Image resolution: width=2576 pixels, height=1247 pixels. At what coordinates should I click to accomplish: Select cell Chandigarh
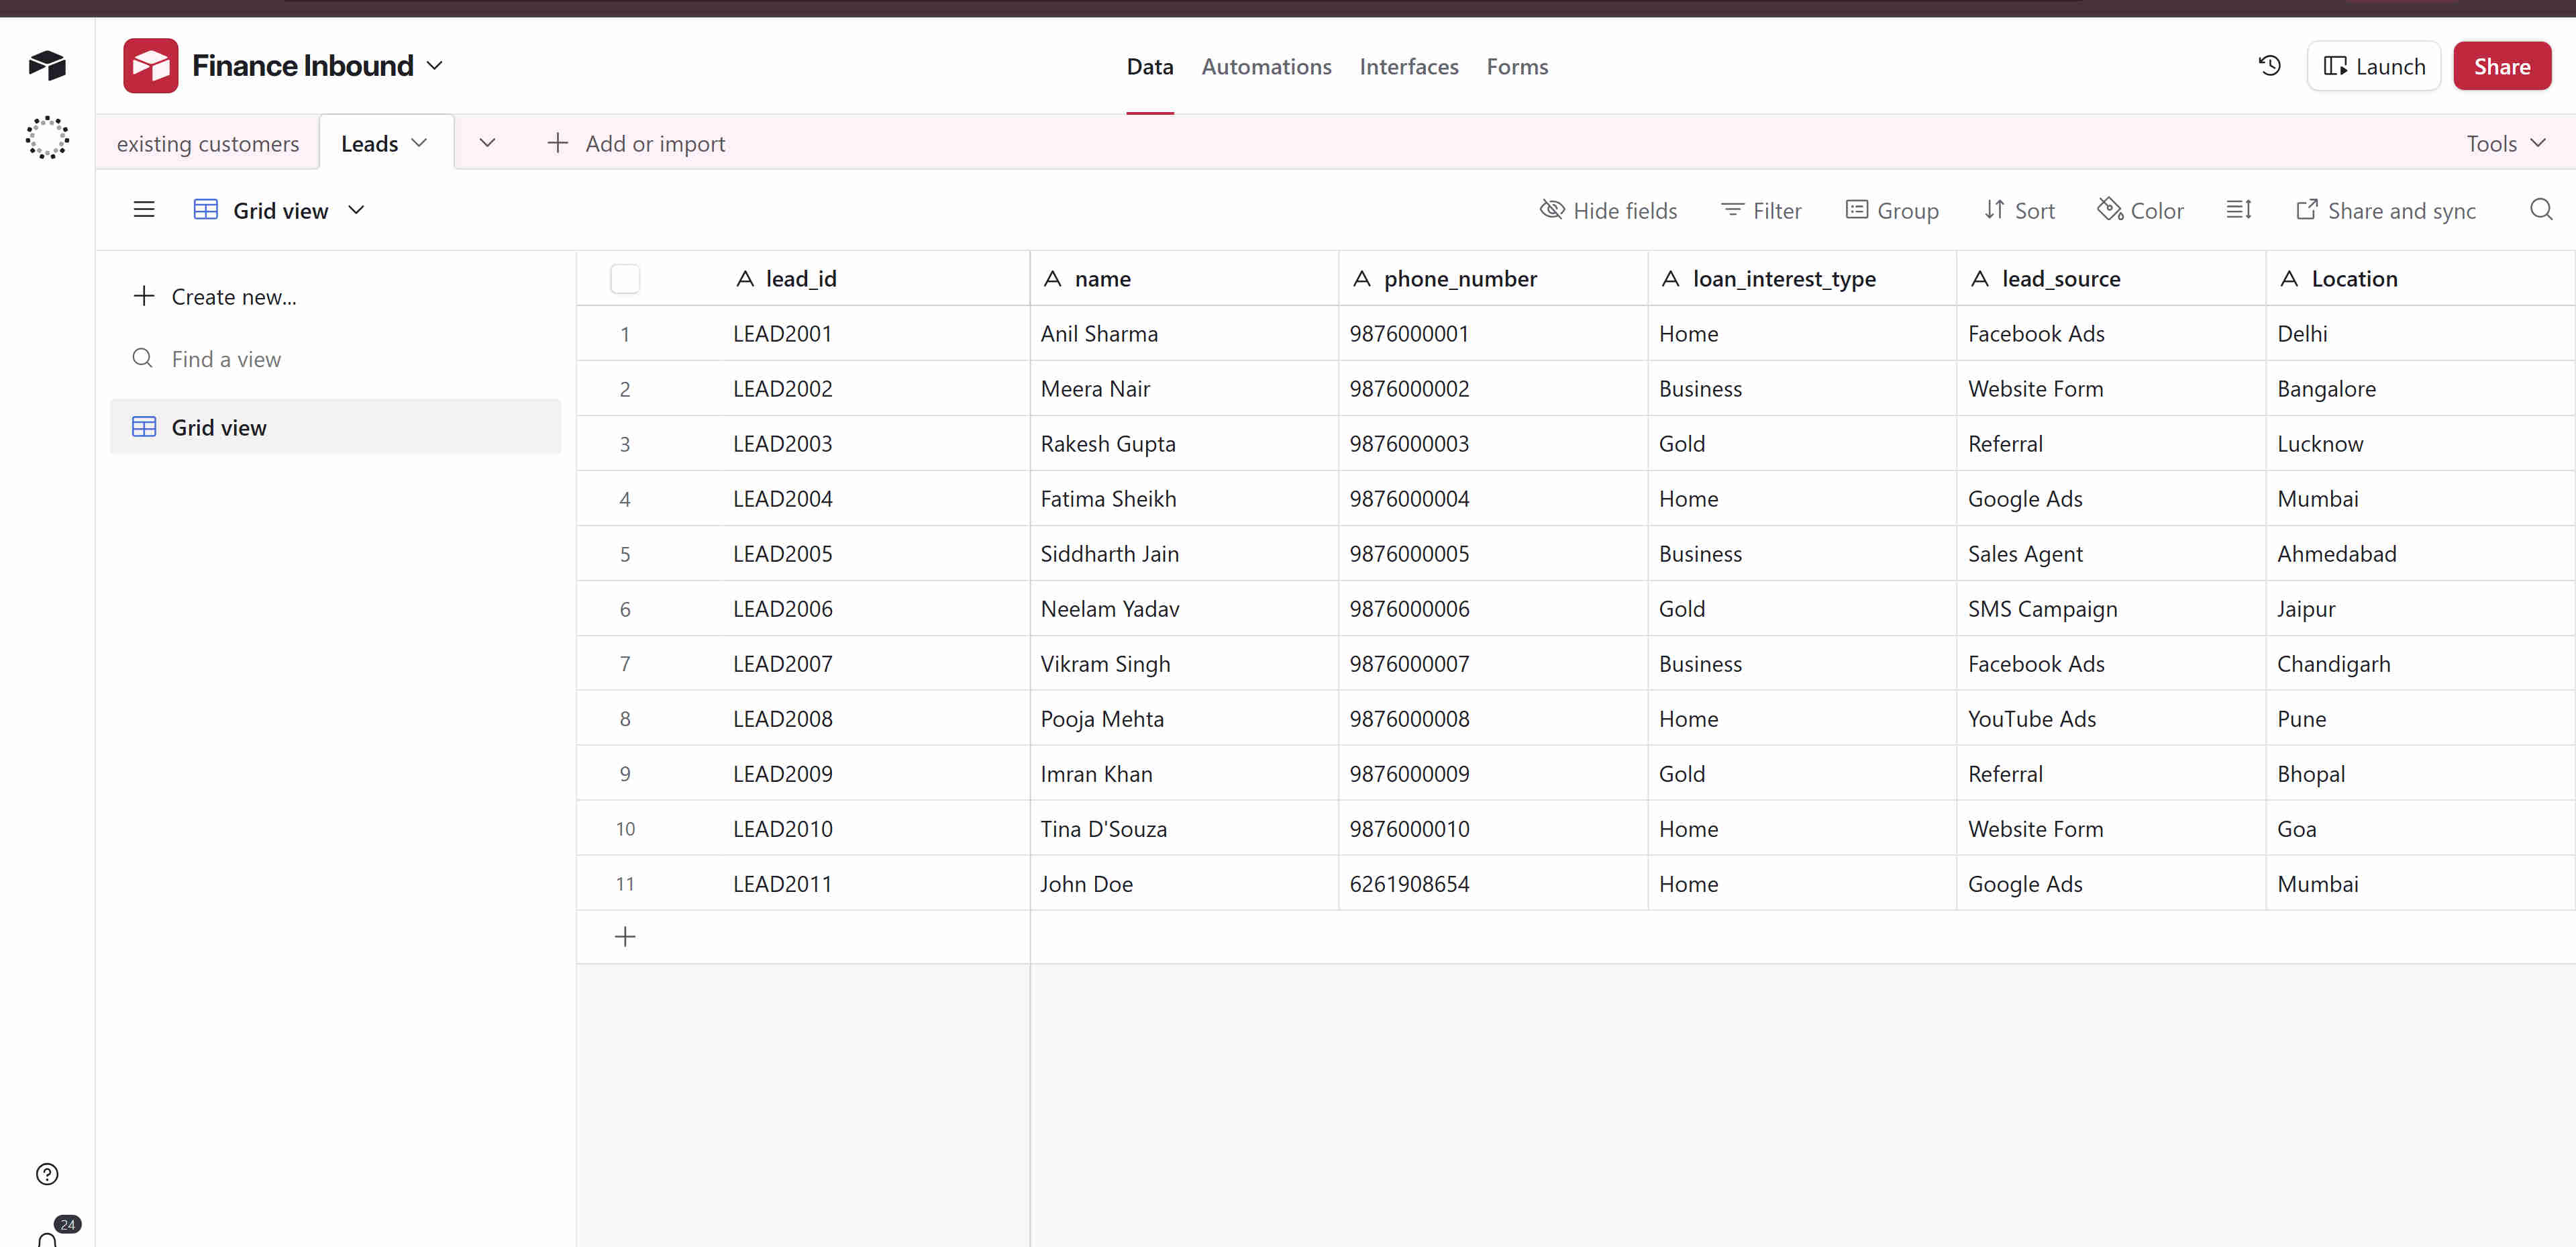2420,663
